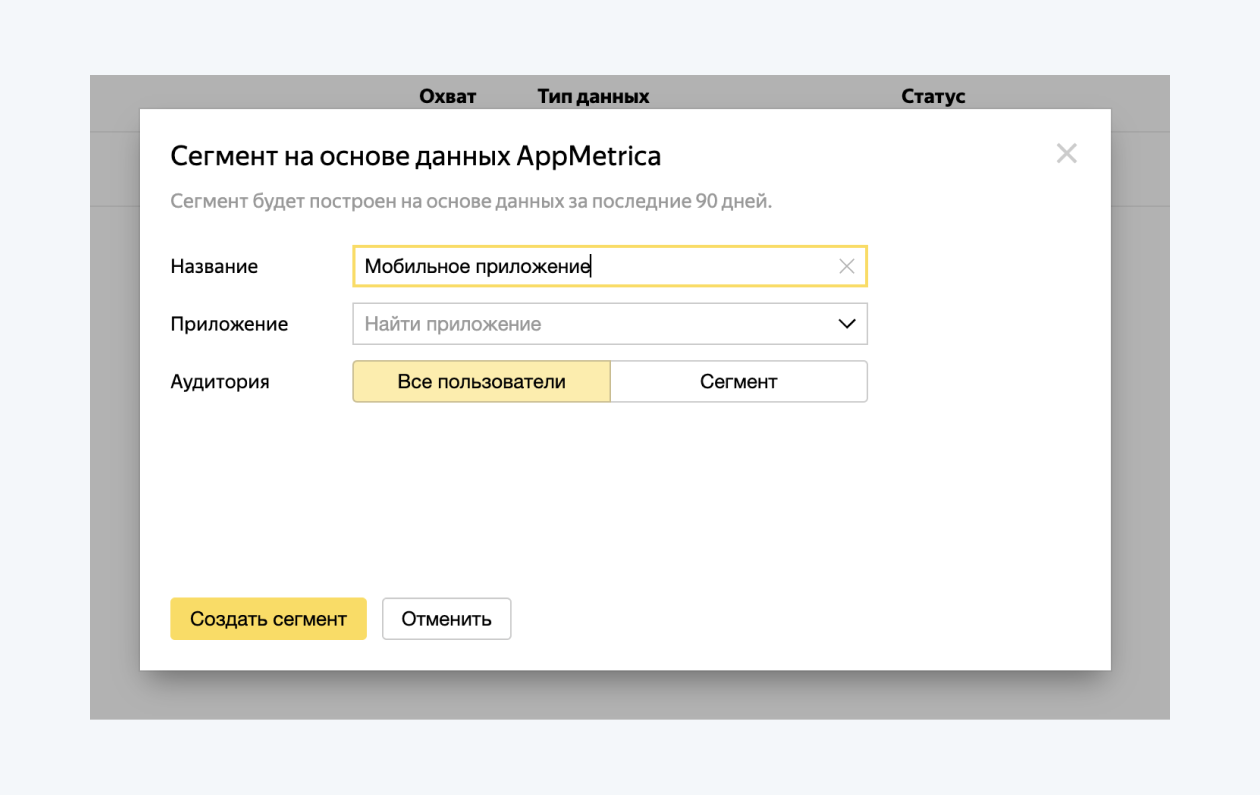Cancel with the Отменить button
Image resolution: width=1260 pixels, height=795 pixels.
click(447, 619)
